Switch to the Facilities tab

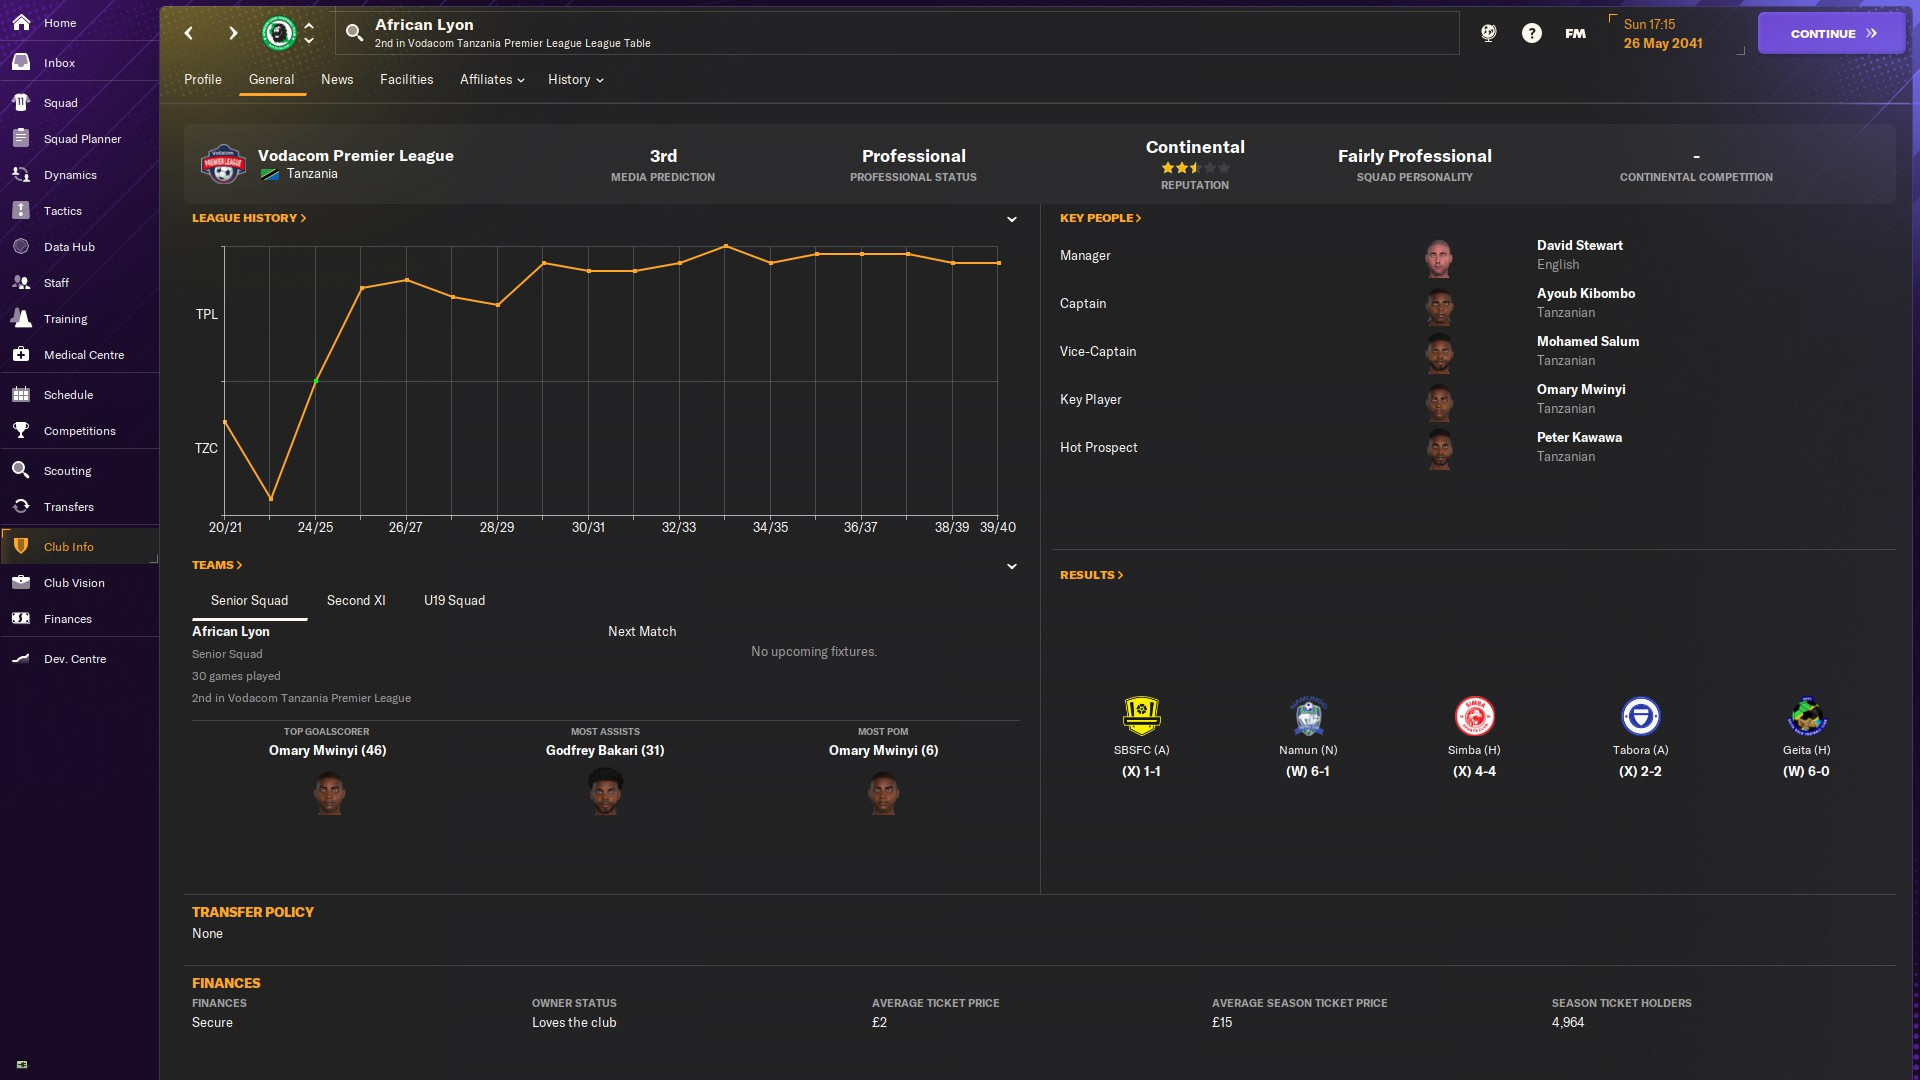[x=406, y=79]
